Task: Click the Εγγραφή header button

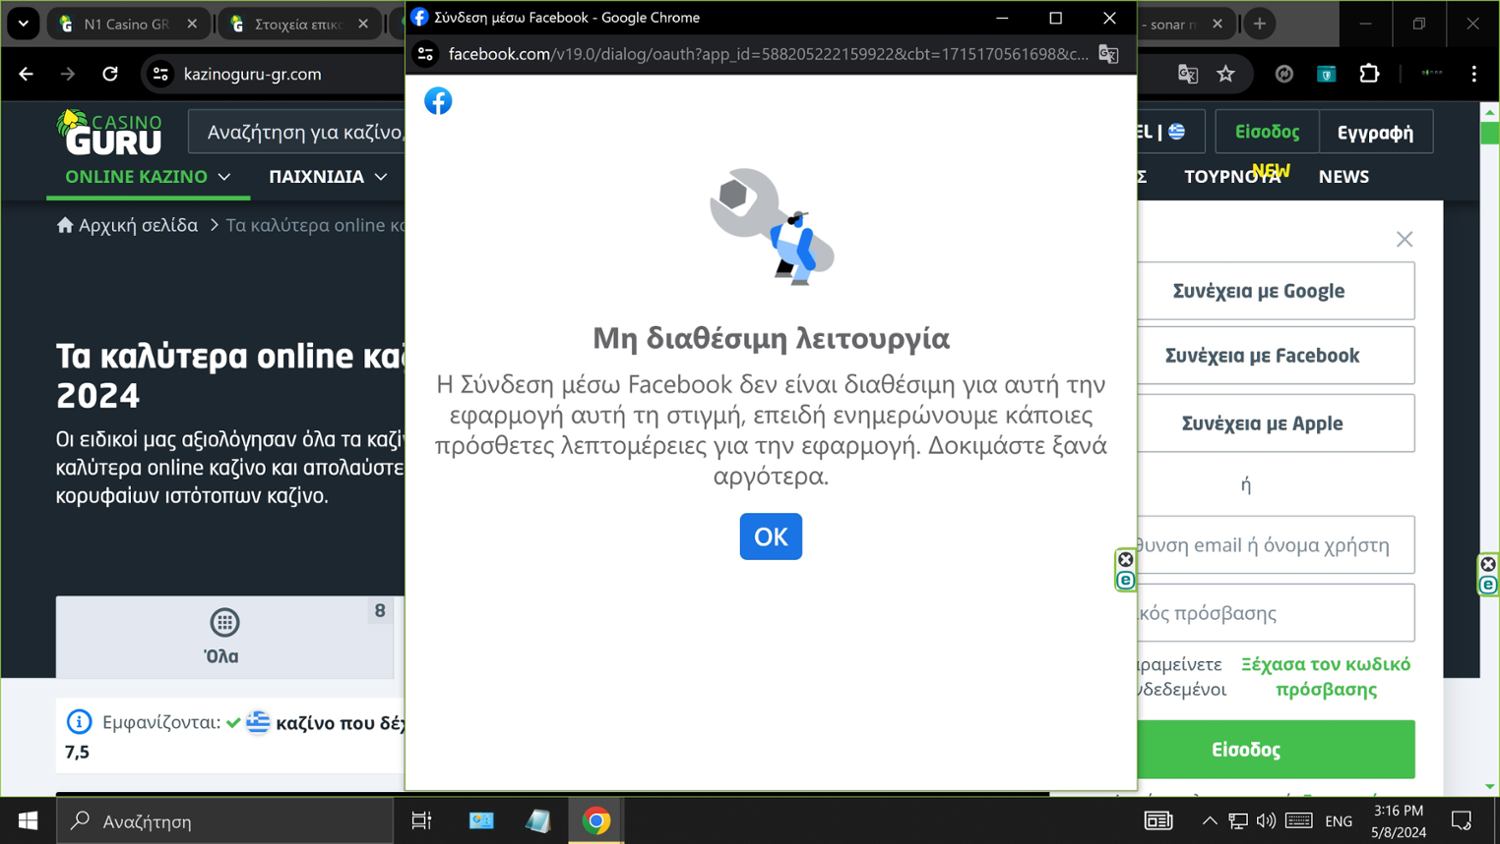Action: pos(1375,132)
